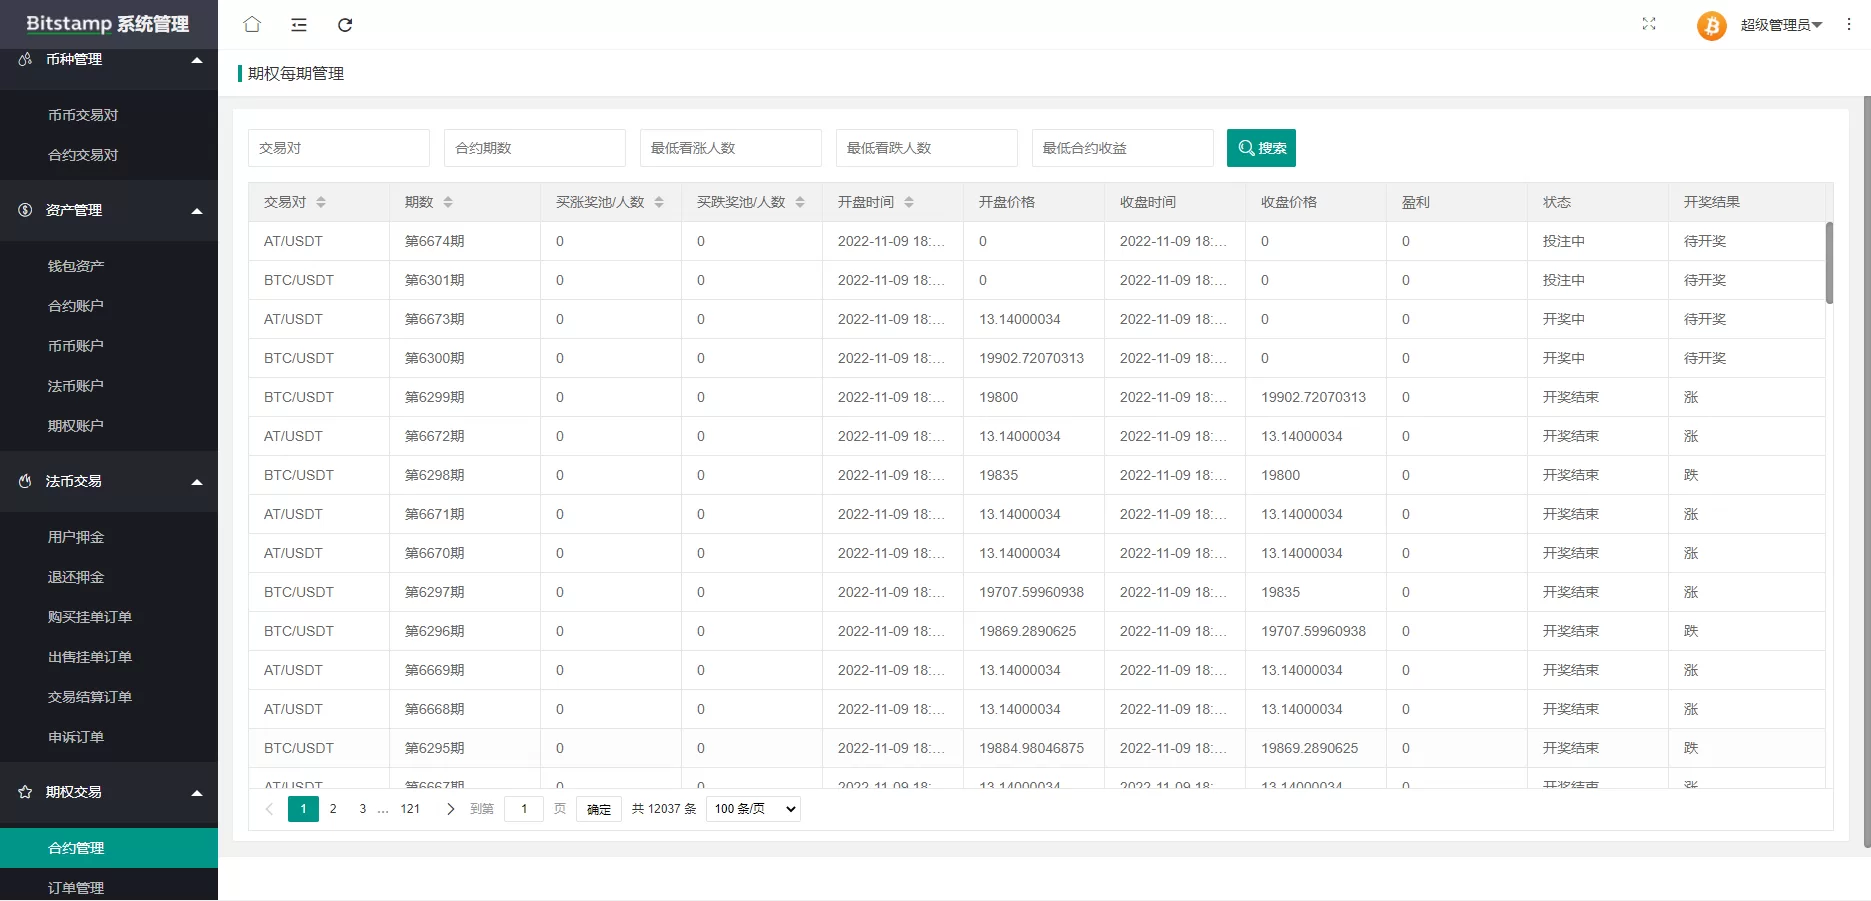Open the 100 条/页 page size dropdown
The width and height of the screenshot is (1871, 901).
pyautogui.click(x=753, y=809)
